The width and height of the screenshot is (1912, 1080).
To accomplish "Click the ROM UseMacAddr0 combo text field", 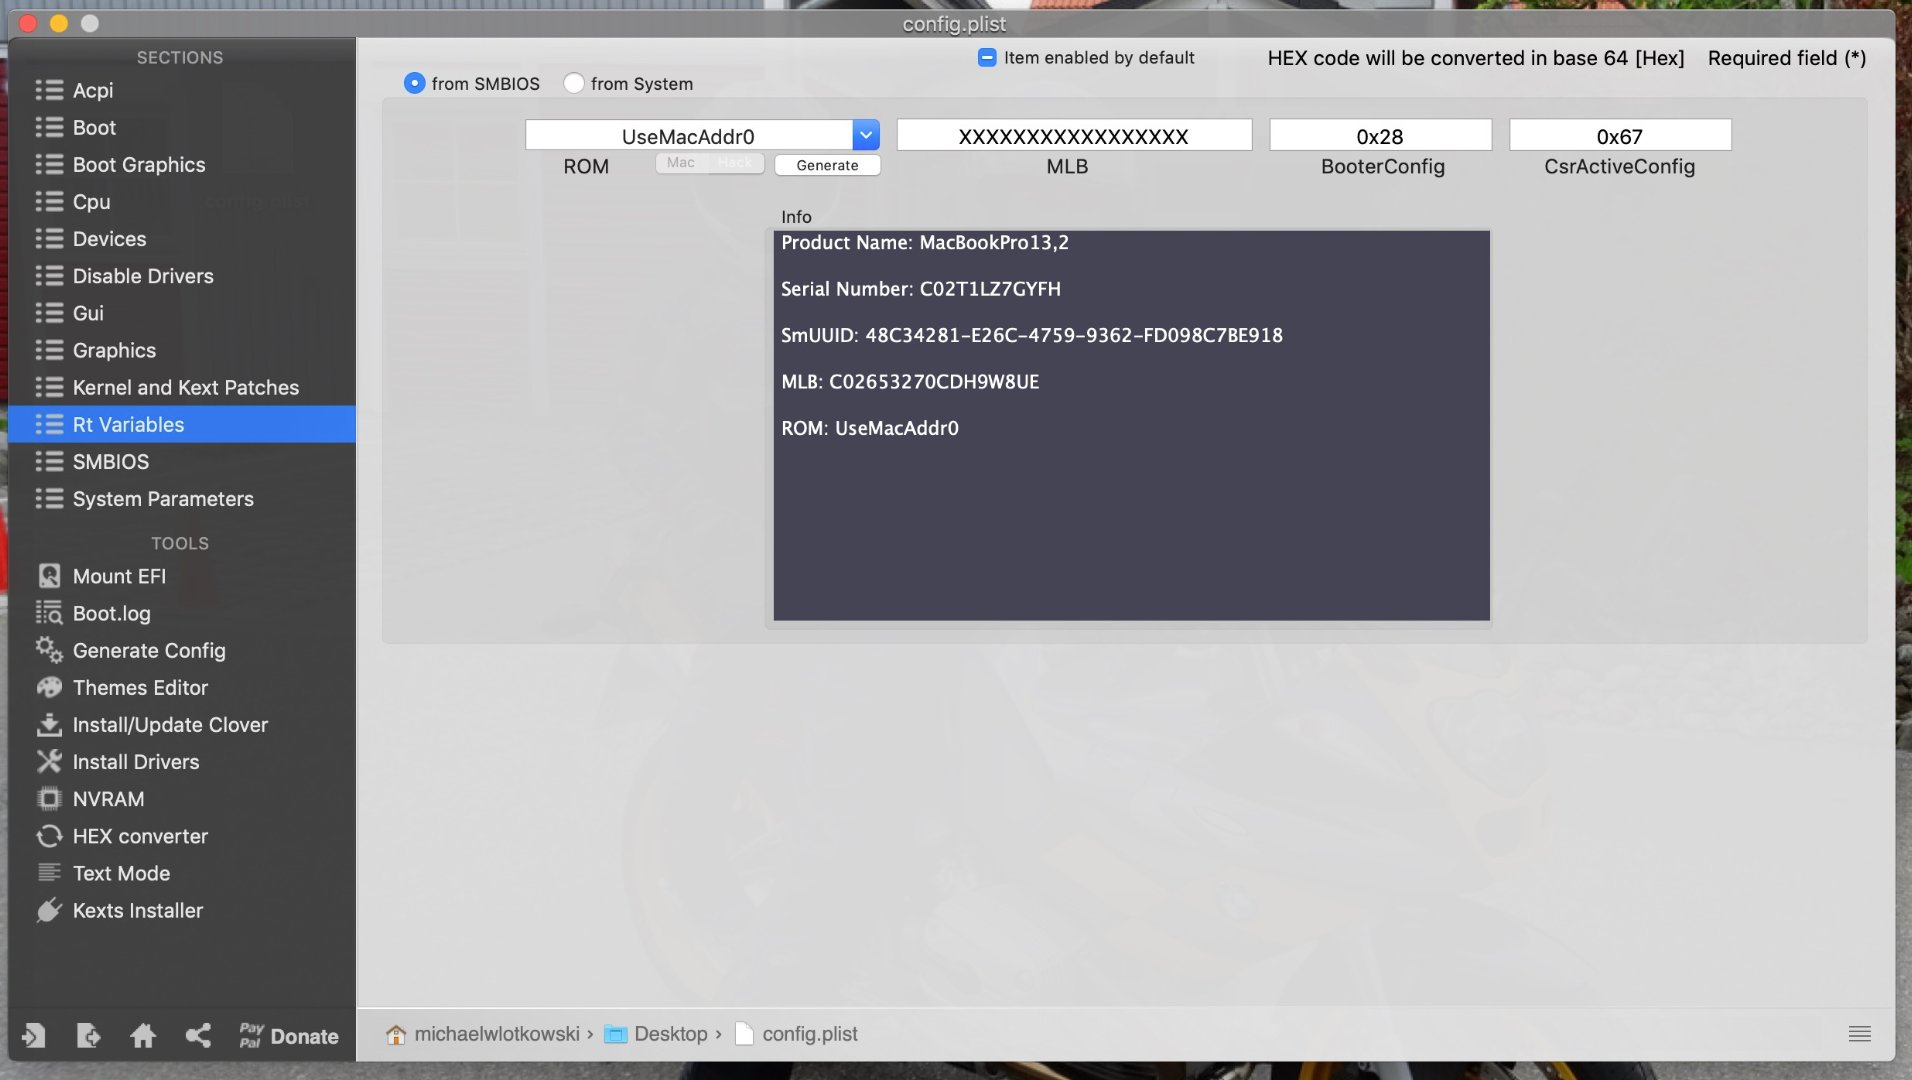I will (688, 135).
